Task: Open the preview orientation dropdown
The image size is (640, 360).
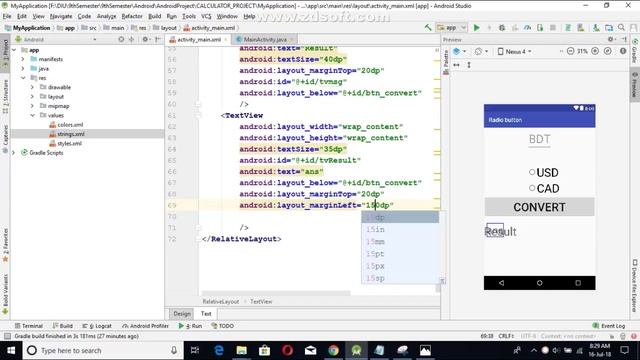Action: click(x=481, y=51)
